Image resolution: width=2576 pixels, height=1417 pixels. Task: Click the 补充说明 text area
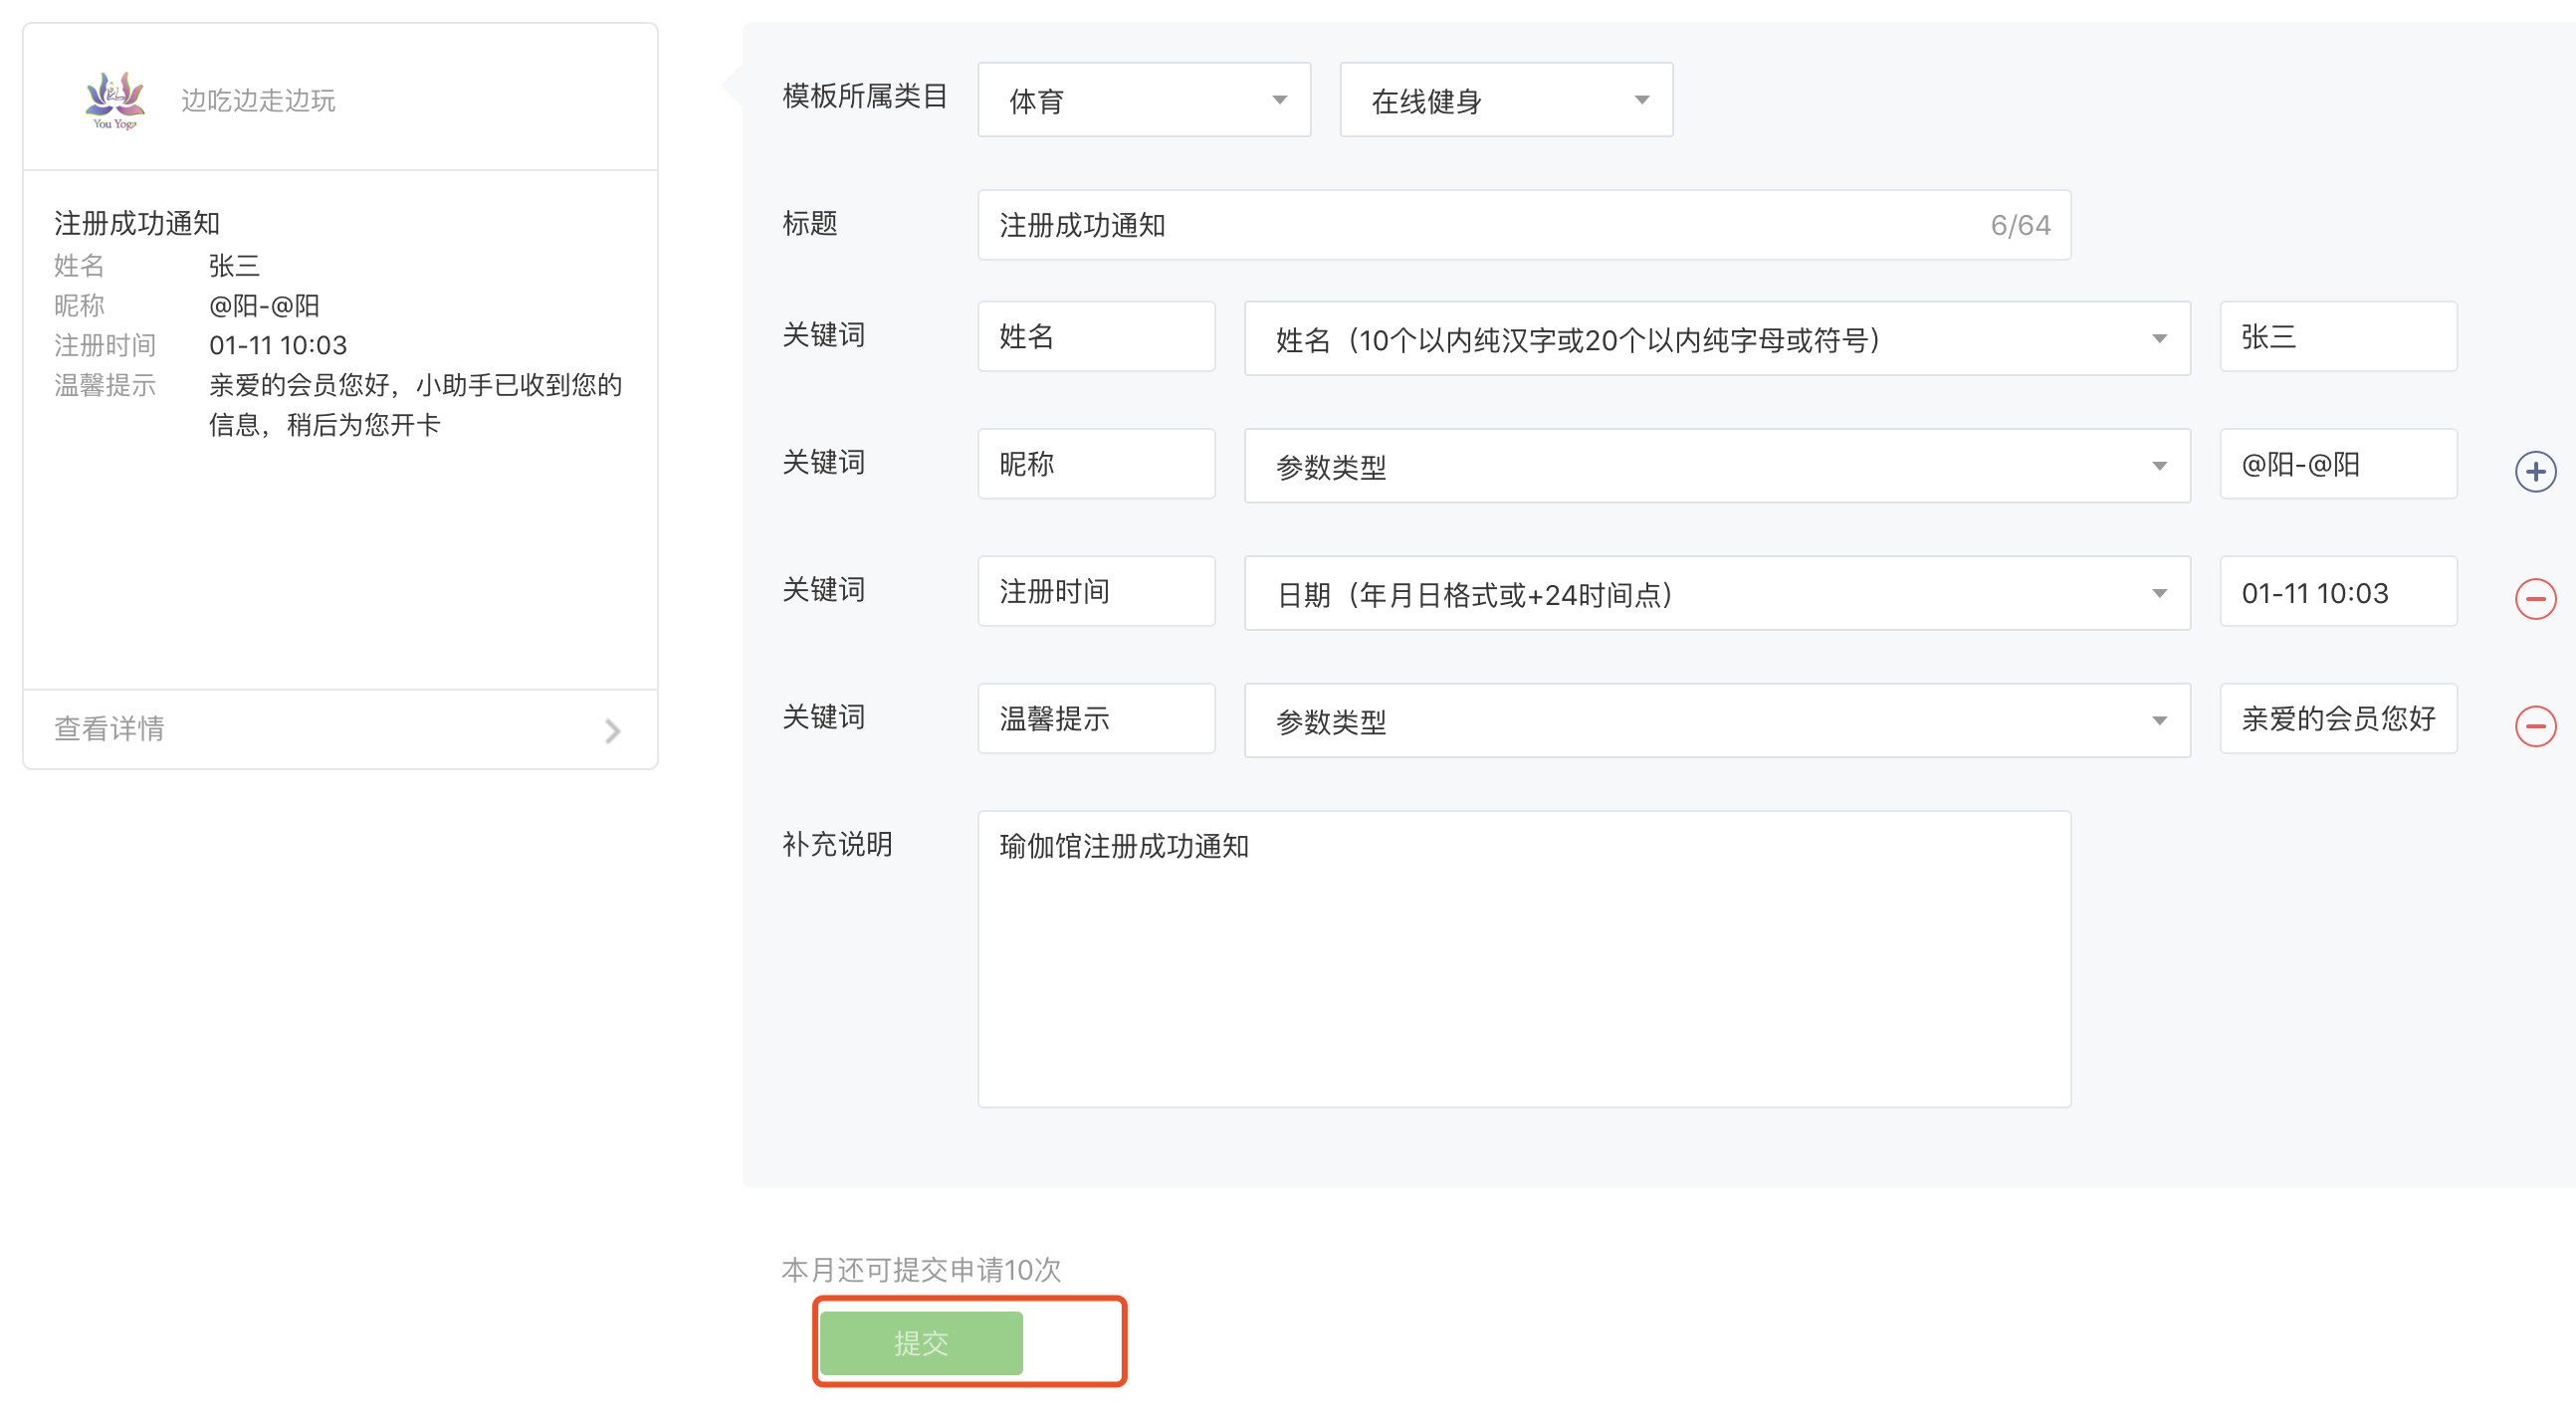tap(1523, 958)
